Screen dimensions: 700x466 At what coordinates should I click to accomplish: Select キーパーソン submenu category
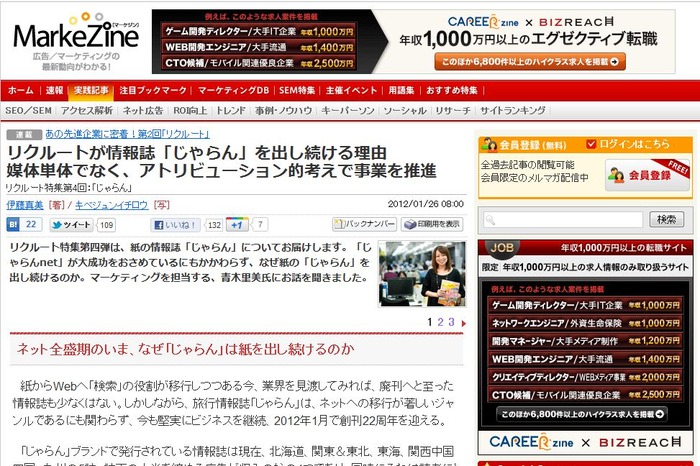[x=348, y=110]
